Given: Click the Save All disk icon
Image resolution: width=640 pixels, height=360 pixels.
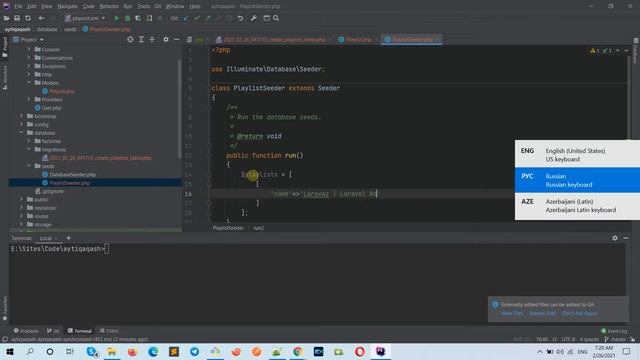Looking at the screenshot, I should [17, 18].
